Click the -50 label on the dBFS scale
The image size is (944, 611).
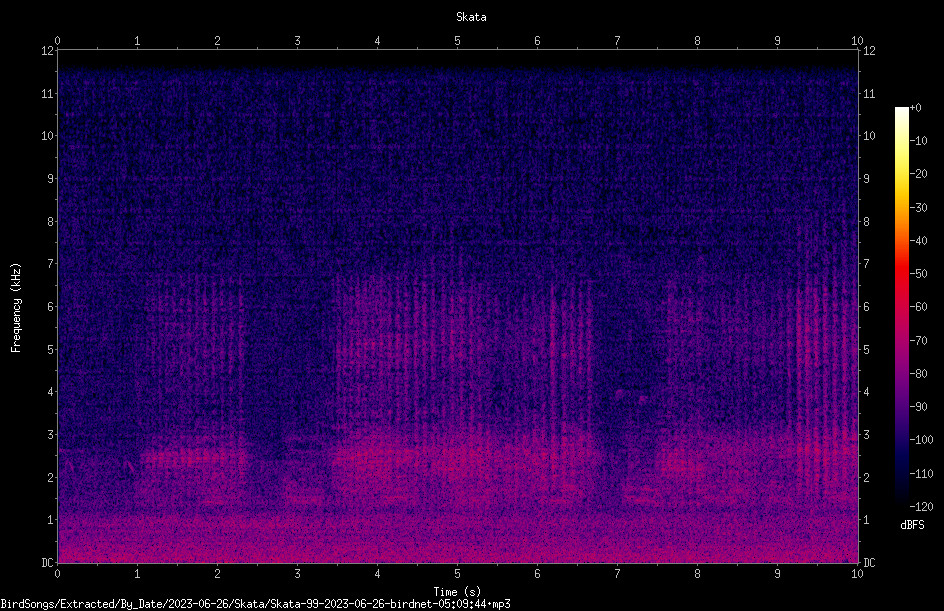point(919,274)
